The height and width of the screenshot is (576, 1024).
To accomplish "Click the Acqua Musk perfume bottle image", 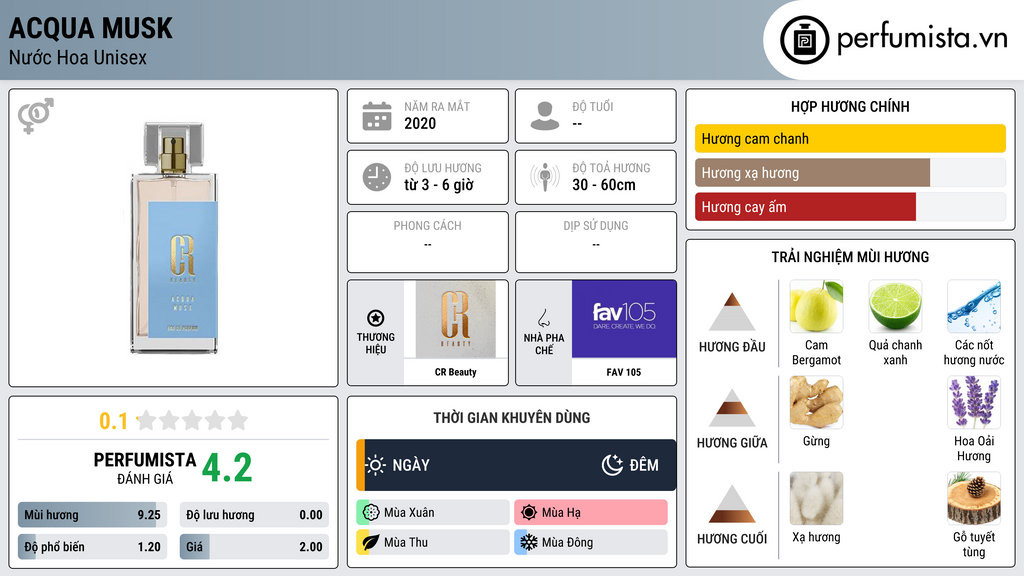I will pyautogui.click(x=174, y=238).
